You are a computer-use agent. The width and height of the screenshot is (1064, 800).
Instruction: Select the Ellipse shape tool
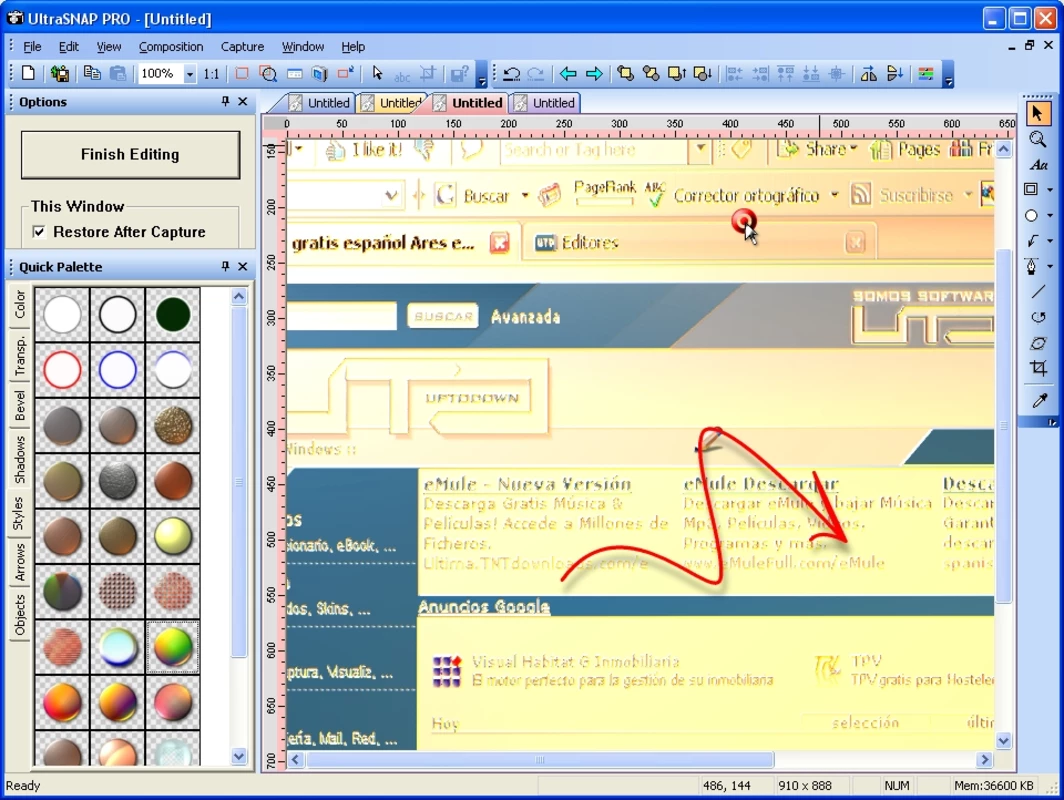1031,215
